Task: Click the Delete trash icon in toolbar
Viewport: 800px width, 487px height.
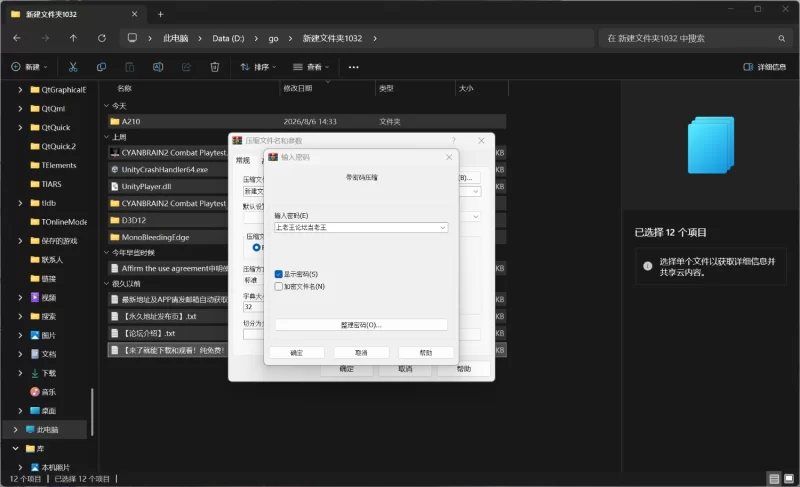Action: [215, 67]
